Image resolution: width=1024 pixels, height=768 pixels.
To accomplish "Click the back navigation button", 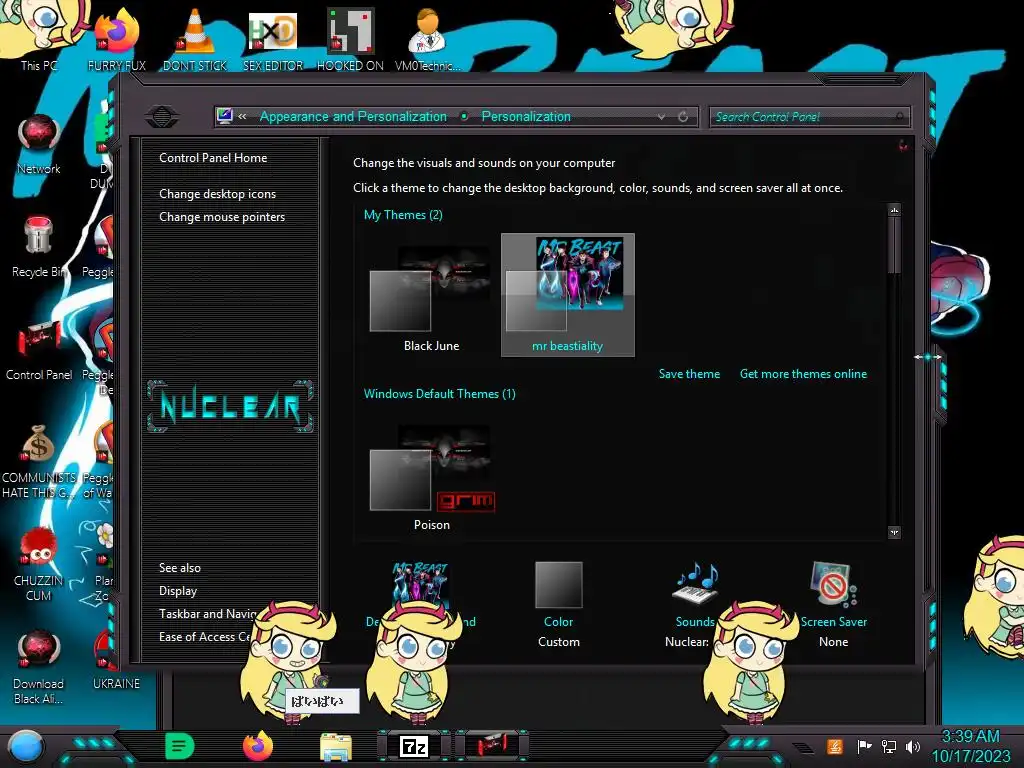I will coord(162,117).
